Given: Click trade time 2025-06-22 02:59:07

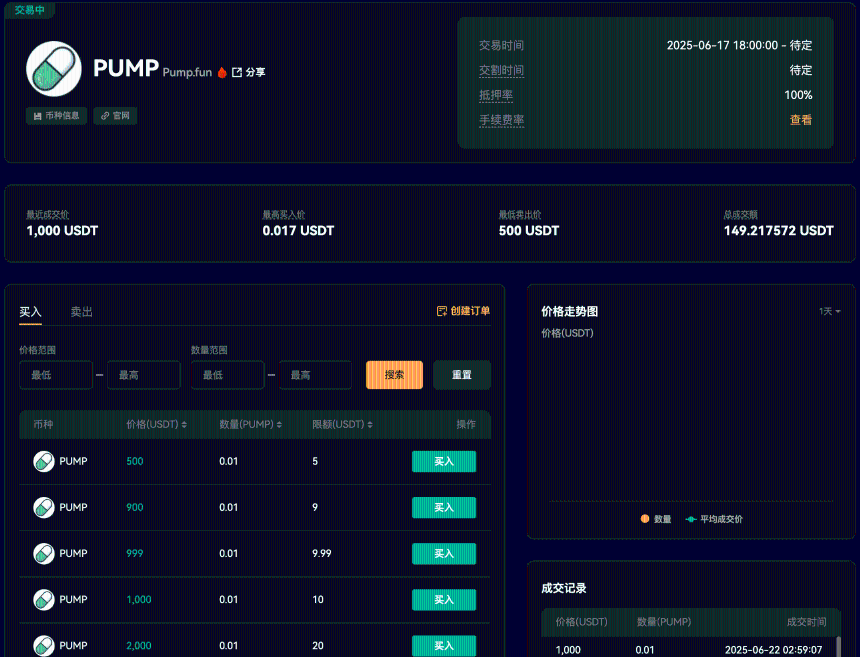Looking at the screenshot, I should pyautogui.click(x=773, y=650).
